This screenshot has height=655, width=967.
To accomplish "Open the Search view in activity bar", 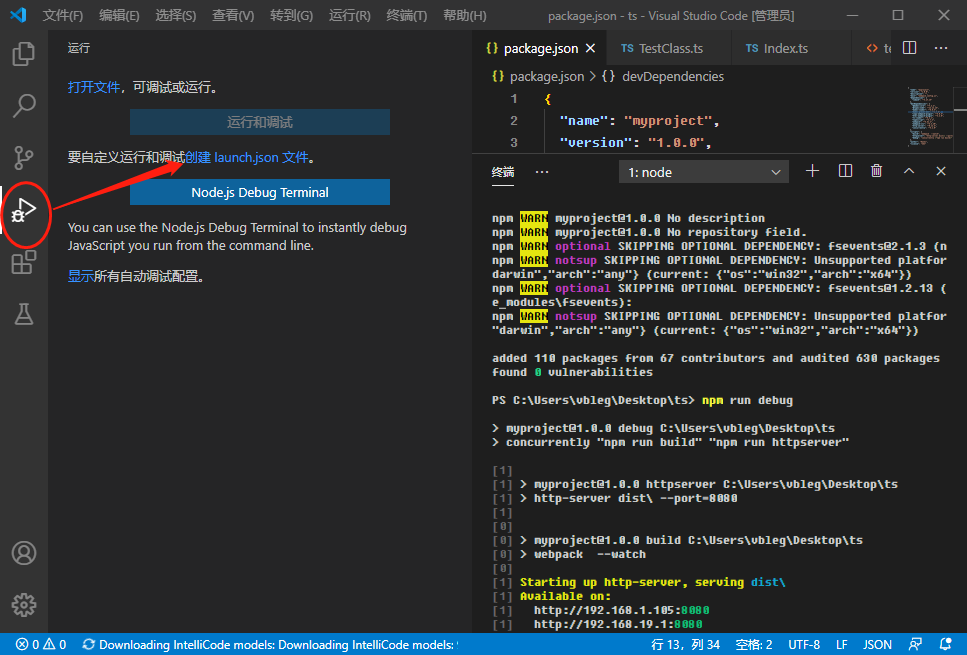I will point(23,105).
